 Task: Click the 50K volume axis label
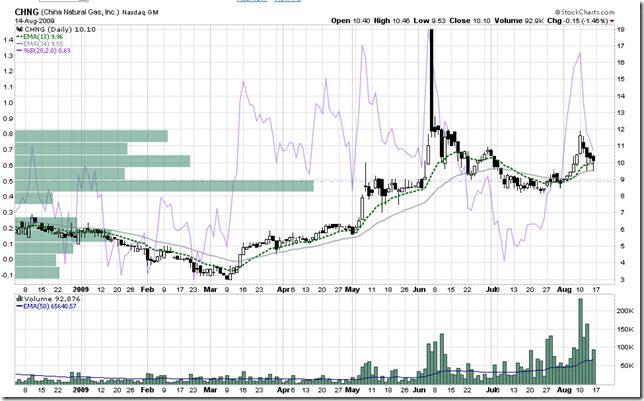click(x=626, y=366)
